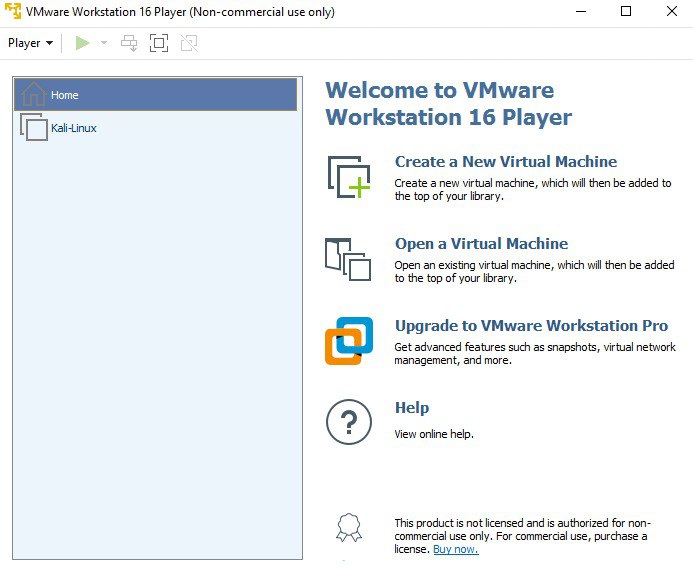Open the Player menu dropdown
Screen dimensions: 693x573
(30, 43)
